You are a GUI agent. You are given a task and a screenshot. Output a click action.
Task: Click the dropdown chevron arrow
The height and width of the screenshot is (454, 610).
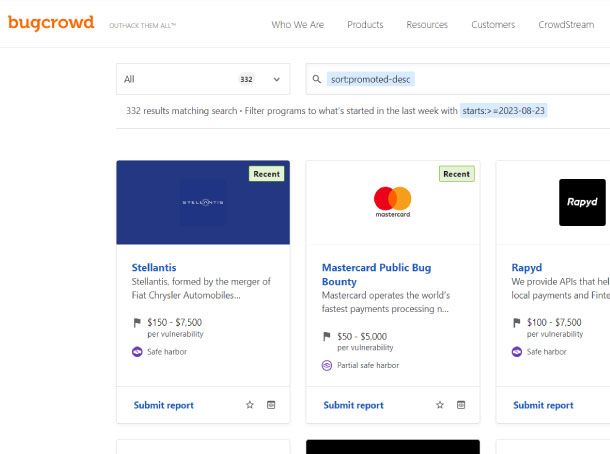(x=277, y=79)
